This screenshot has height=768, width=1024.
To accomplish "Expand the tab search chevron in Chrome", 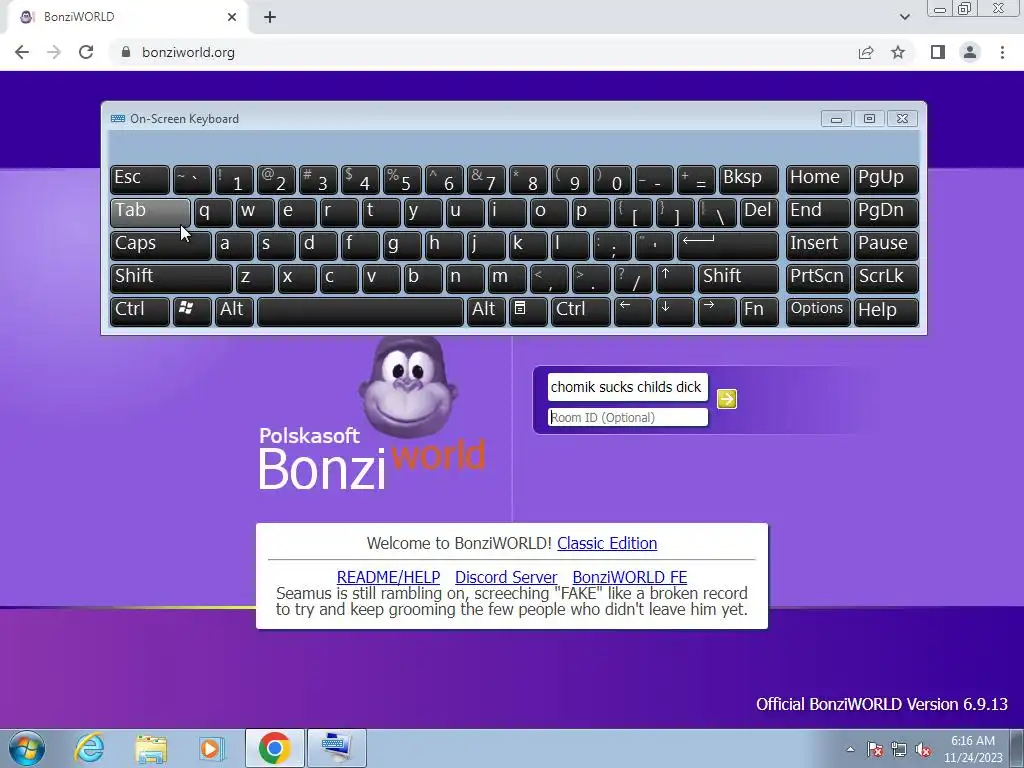I will coord(904,17).
